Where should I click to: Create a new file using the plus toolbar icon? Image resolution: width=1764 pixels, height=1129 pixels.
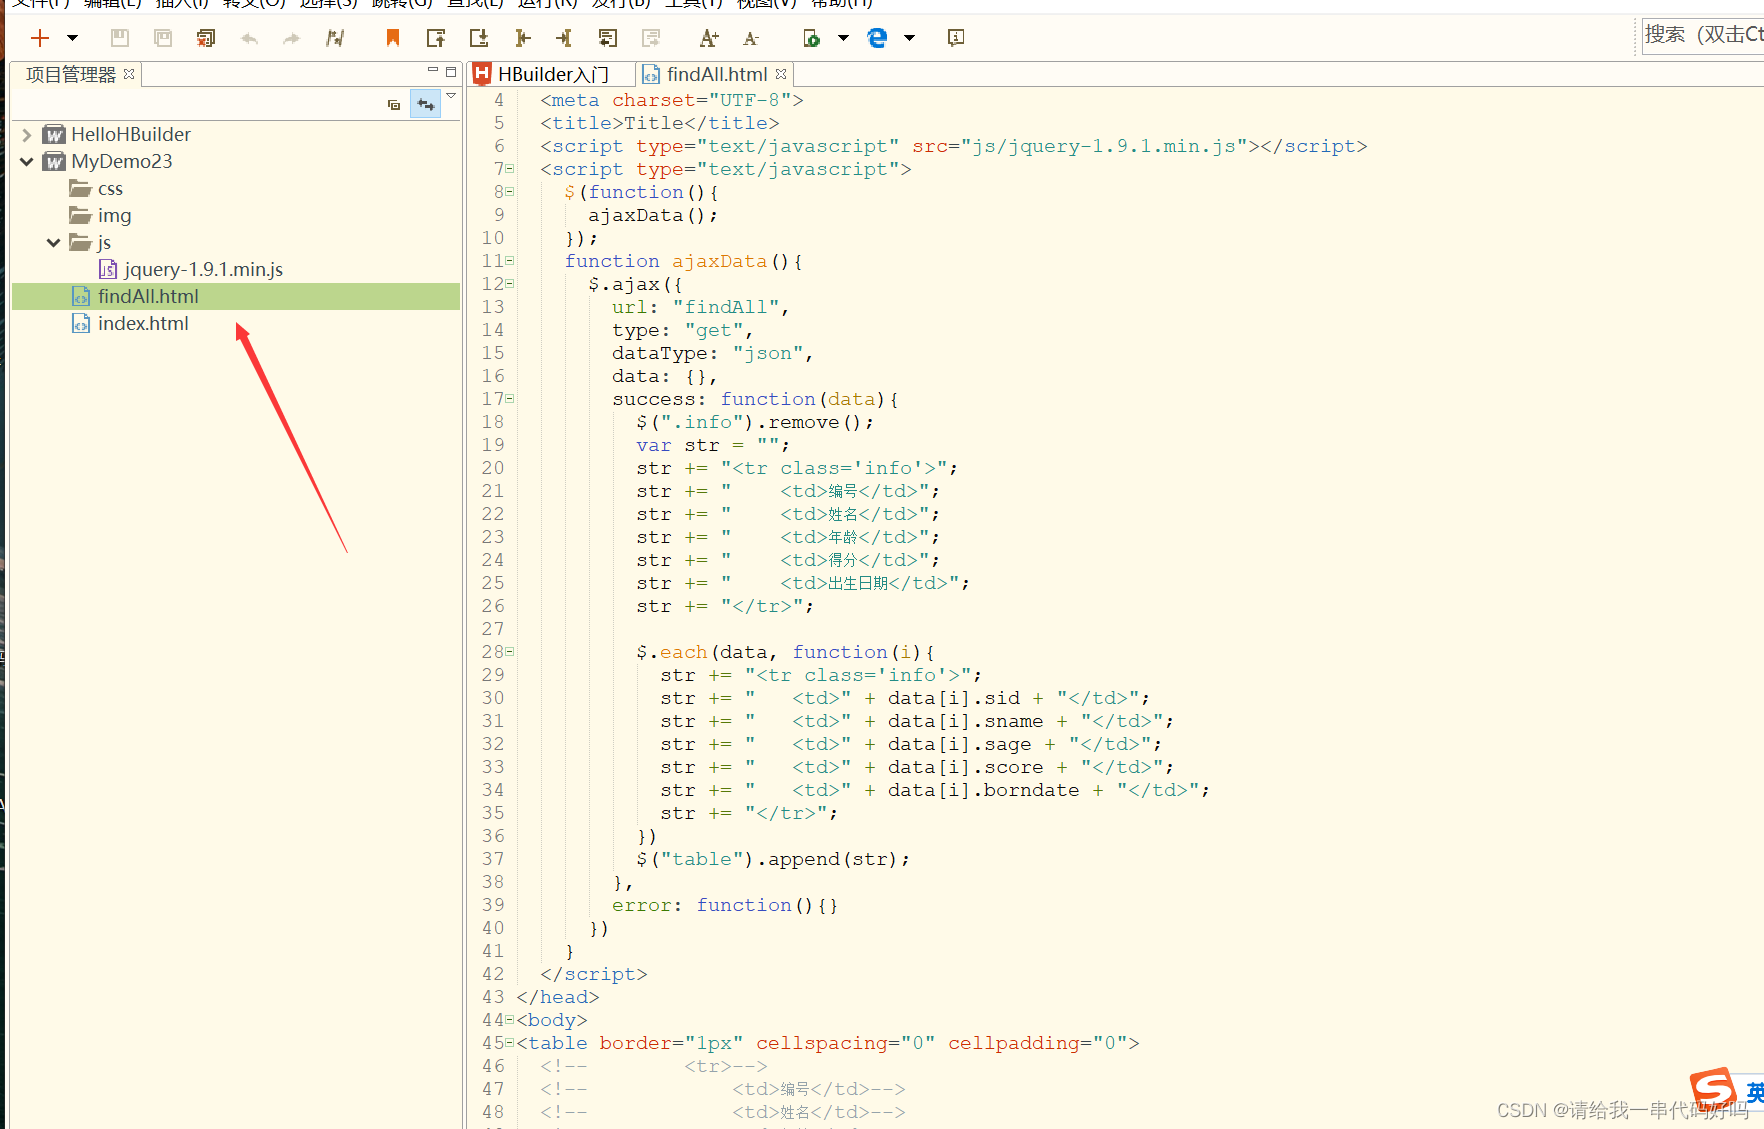(x=39, y=38)
